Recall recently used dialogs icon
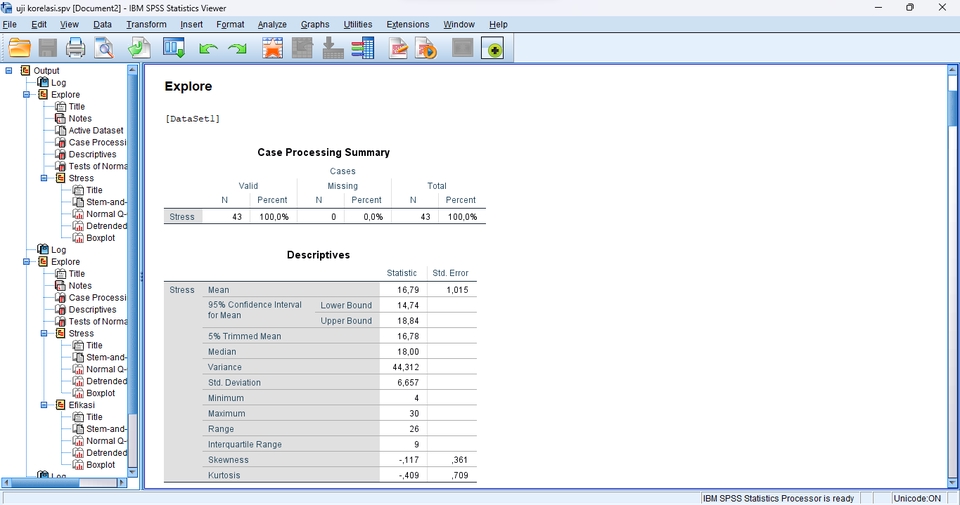 pyautogui.click(x=173, y=48)
